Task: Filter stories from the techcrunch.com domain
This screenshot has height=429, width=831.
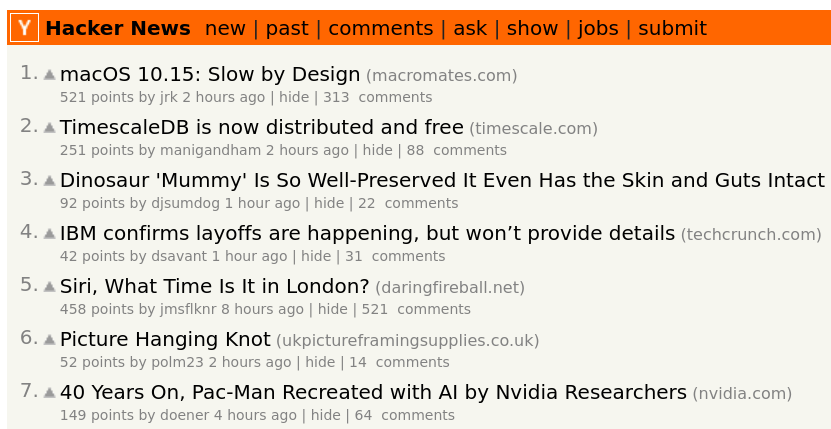Action: (x=751, y=234)
